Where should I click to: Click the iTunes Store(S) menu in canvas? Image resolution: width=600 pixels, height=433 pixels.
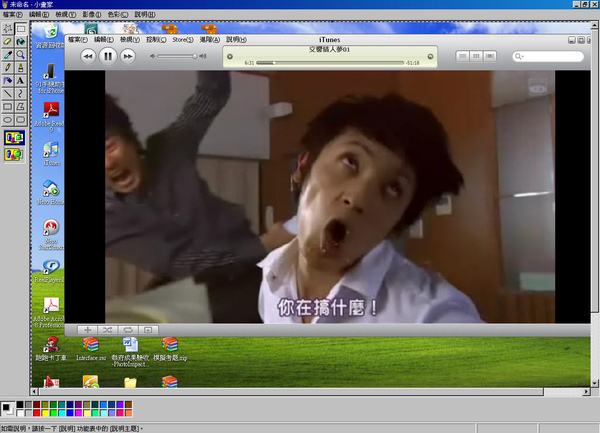(x=183, y=39)
